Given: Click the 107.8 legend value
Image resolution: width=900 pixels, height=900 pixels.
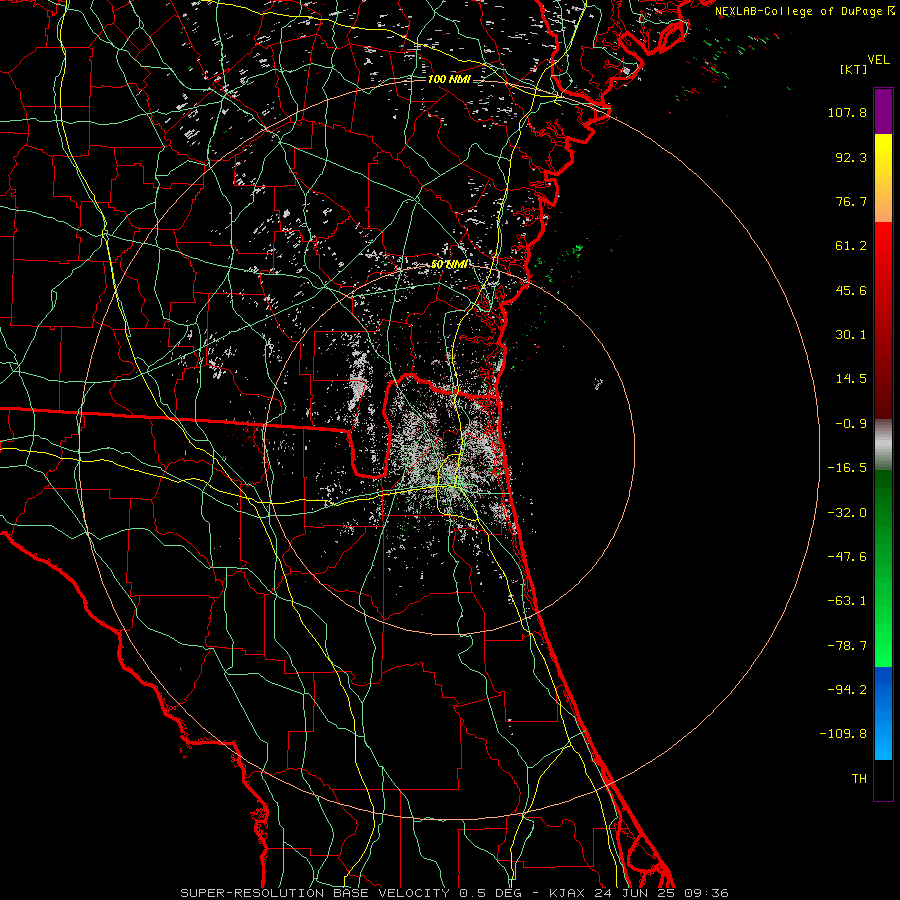Looking at the screenshot, I should point(847,112).
